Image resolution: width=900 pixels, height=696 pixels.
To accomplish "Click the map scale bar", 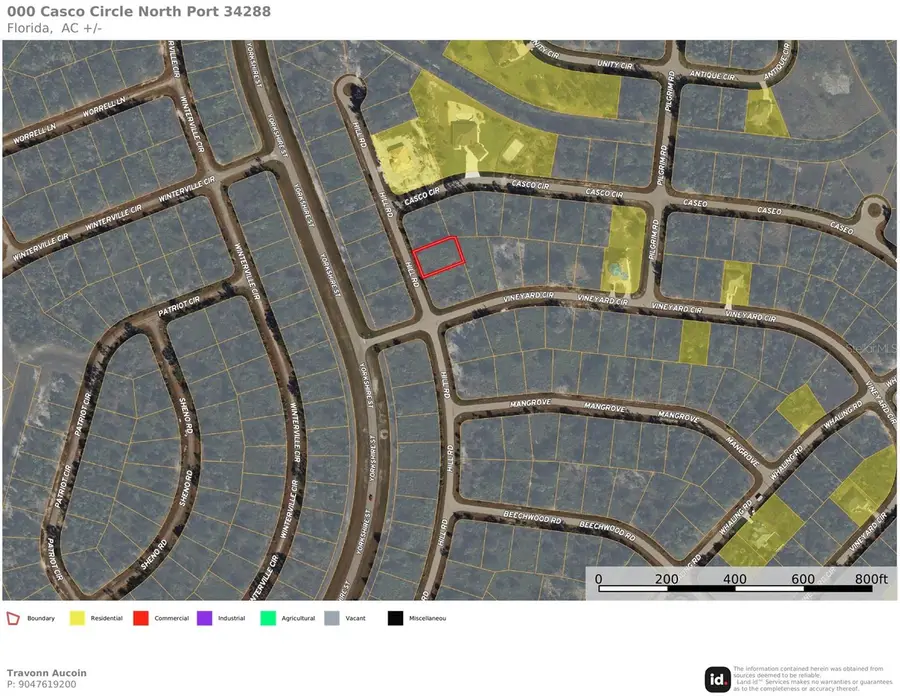I will pyautogui.click(x=741, y=587).
